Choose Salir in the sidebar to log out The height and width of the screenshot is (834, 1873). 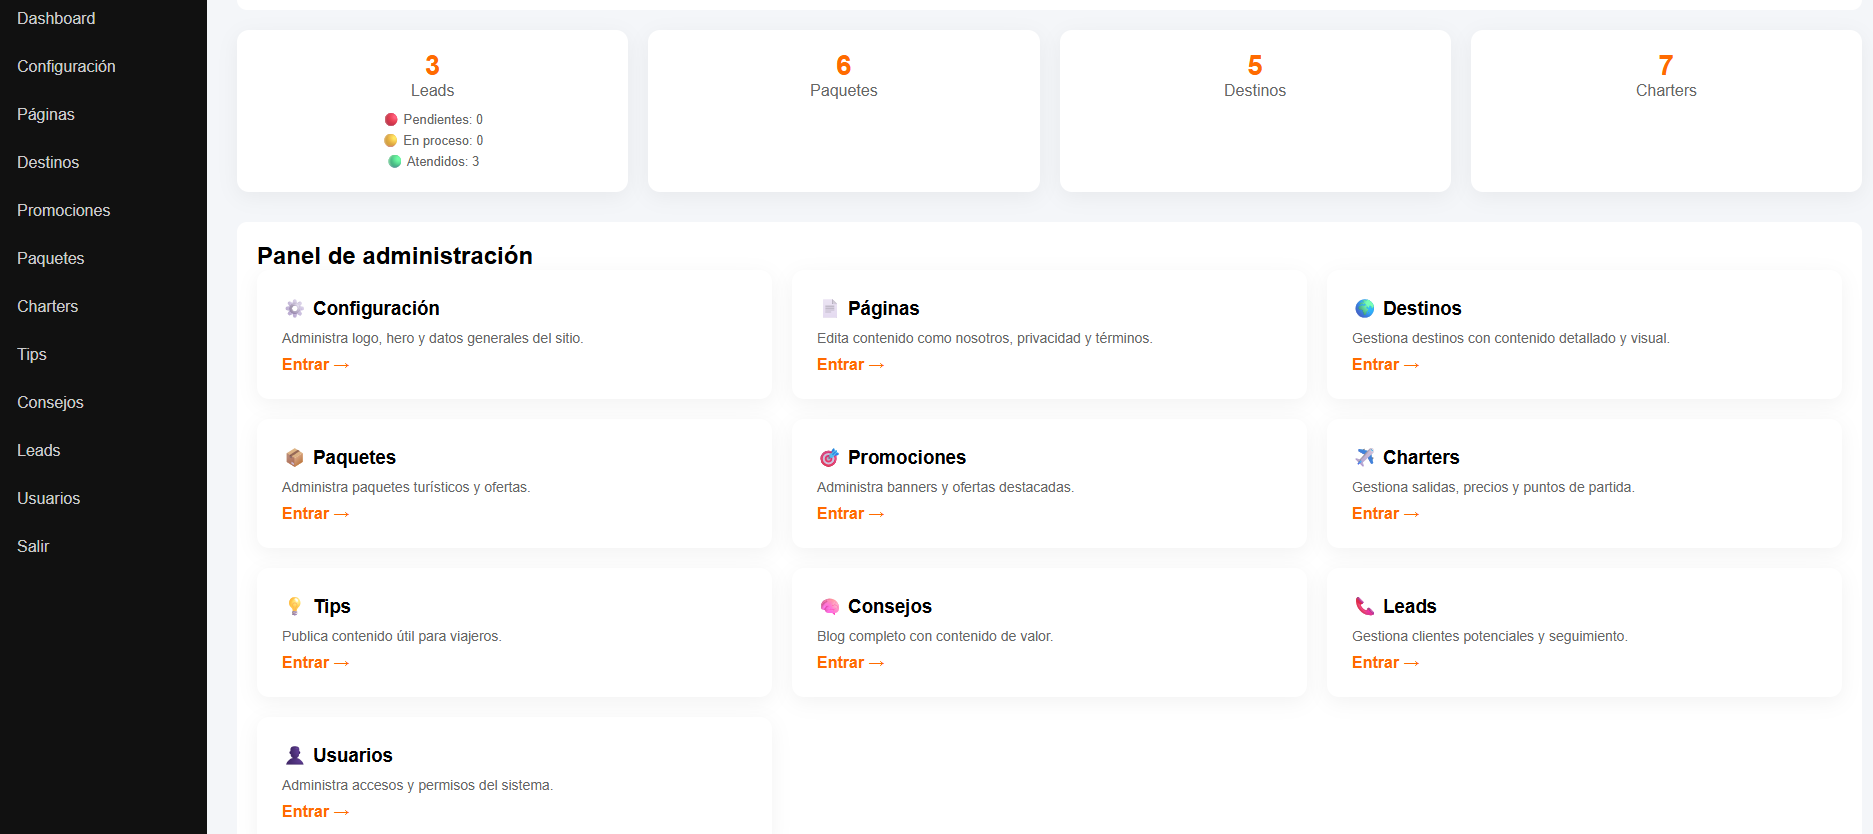33,546
